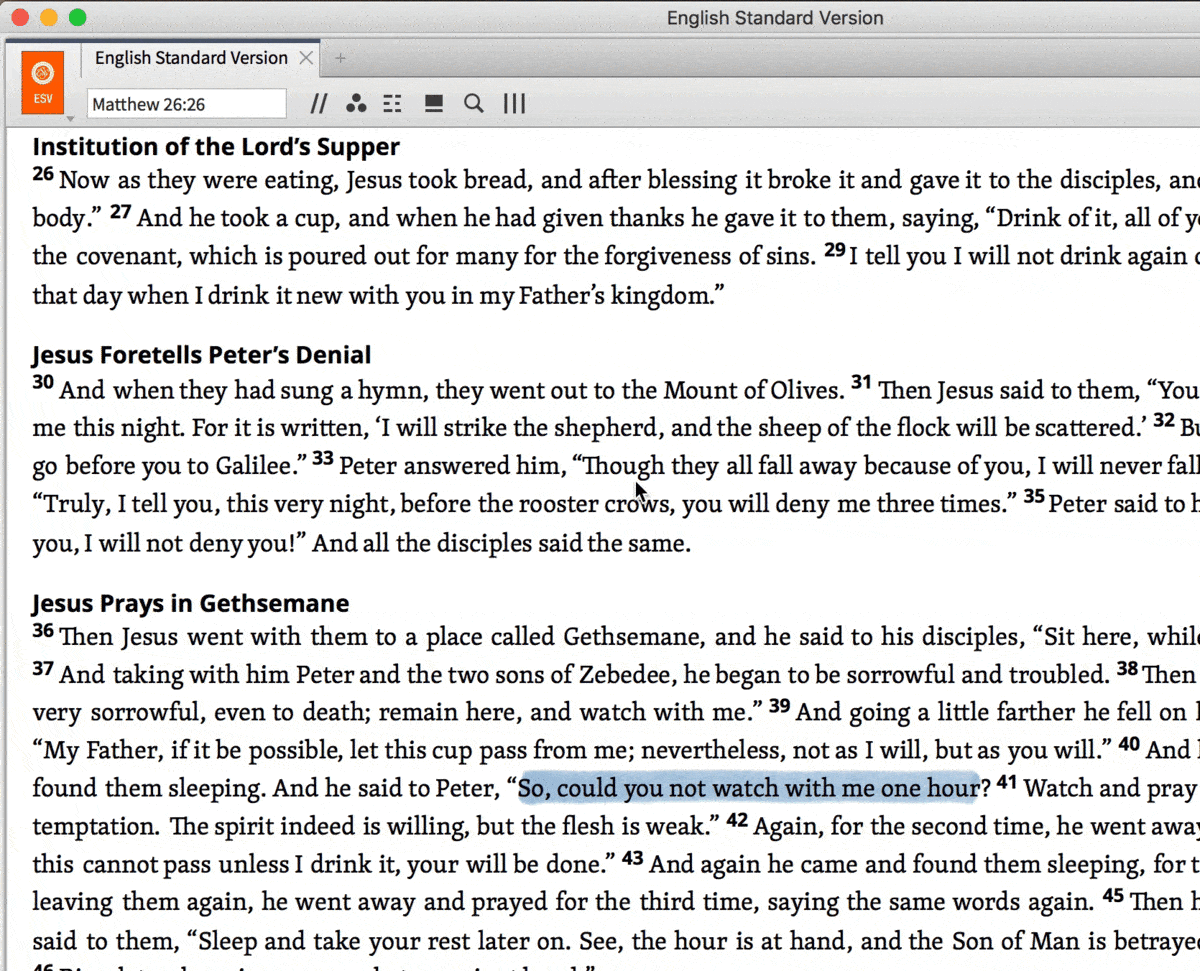Click the orange ESV resource icon
Image resolution: width=1200 pixels, height=971 pixels.
coord(43,82)
